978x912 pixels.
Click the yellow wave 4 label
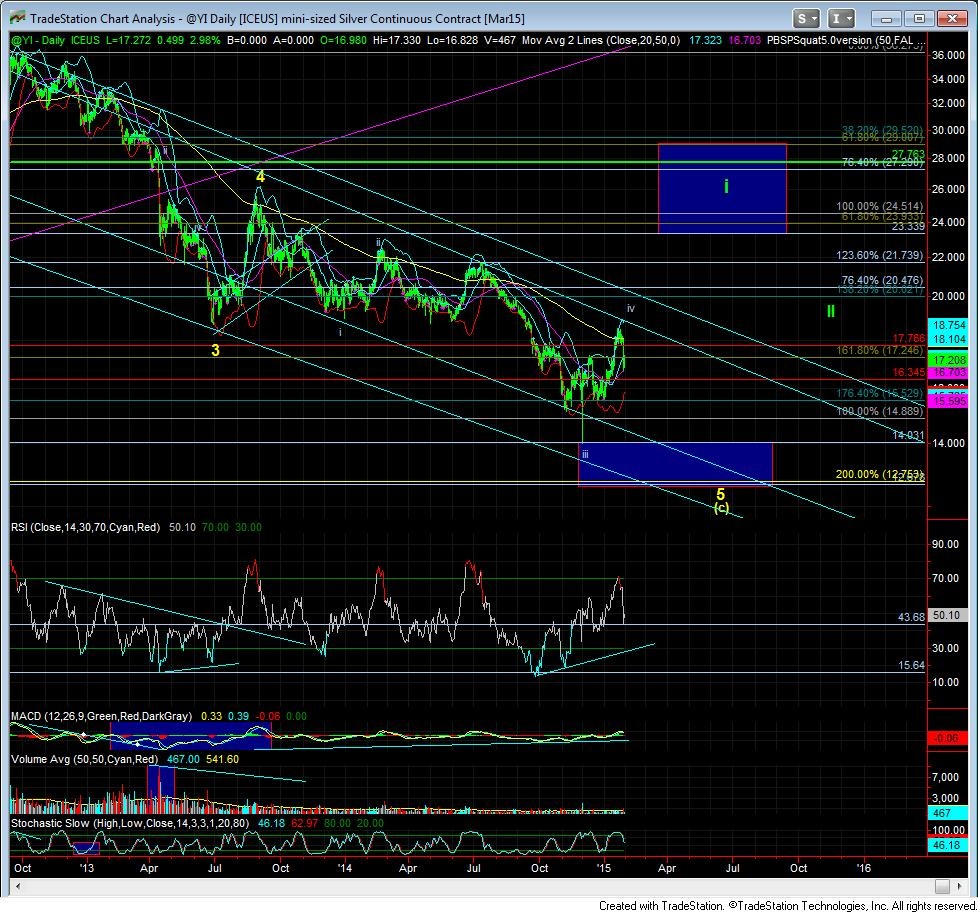click(x=259, y=176)
